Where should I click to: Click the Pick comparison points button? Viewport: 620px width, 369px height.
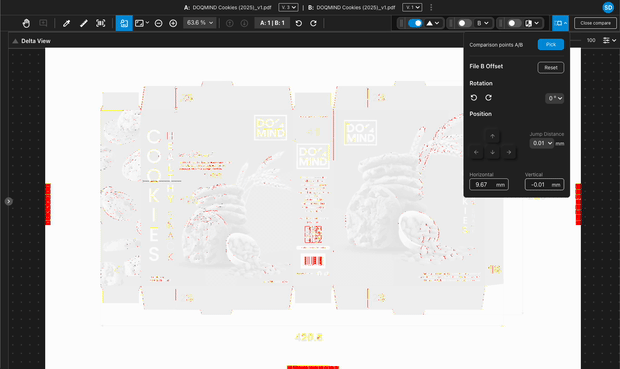551,44
